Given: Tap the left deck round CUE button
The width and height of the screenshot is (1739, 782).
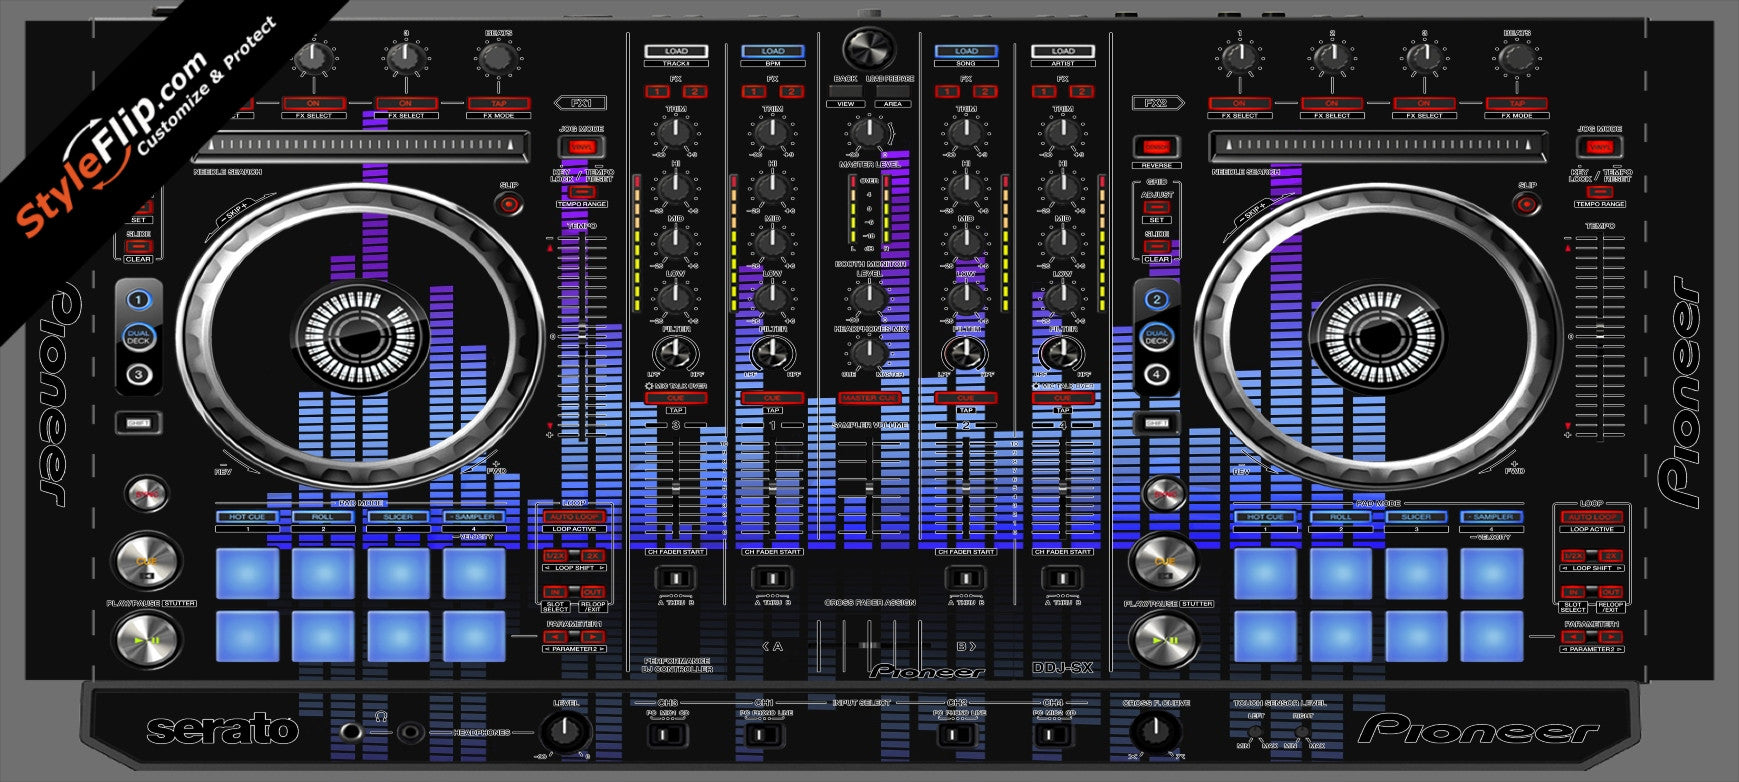Looking at the screenshot, I should click(146, 561).
